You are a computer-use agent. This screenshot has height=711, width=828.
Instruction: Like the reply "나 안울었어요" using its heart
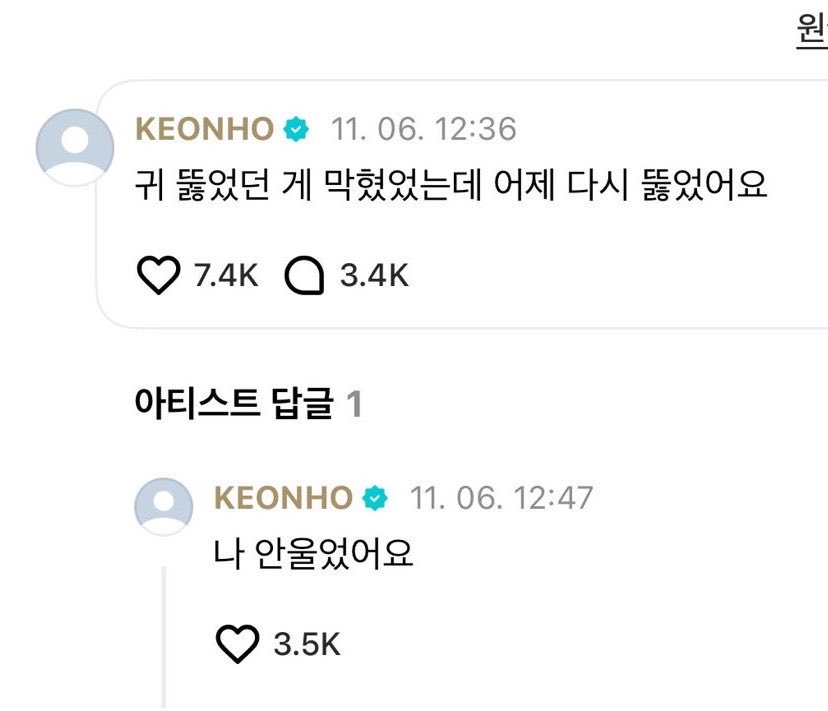click(238, 644)
